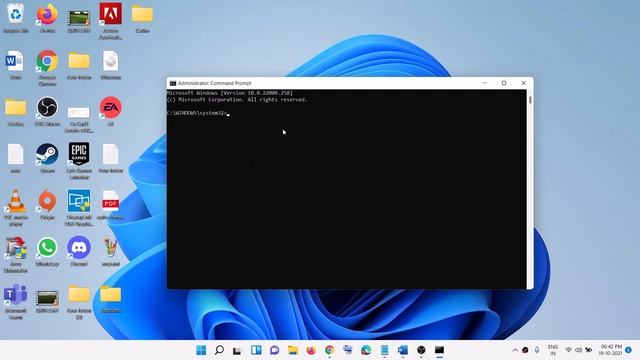This screenshot has height=360, width=640.
Task: Click the battery tray icon
Action: 589,350
